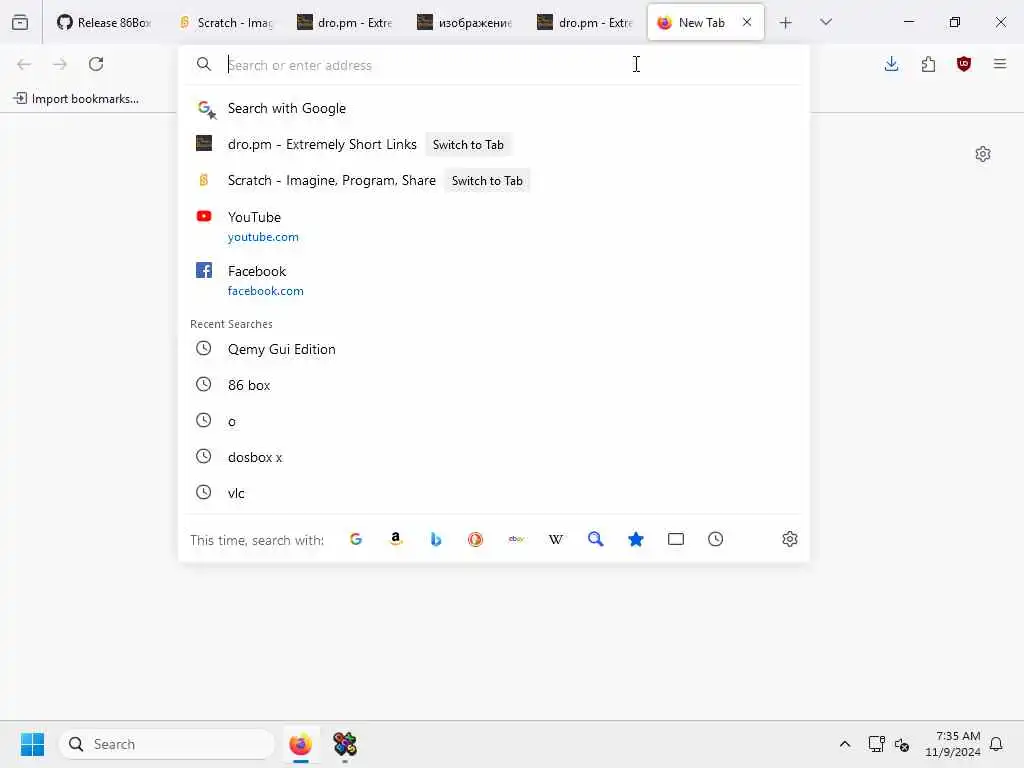Switch to the Release 86Box GitHub tab

[x=104, y=22]
